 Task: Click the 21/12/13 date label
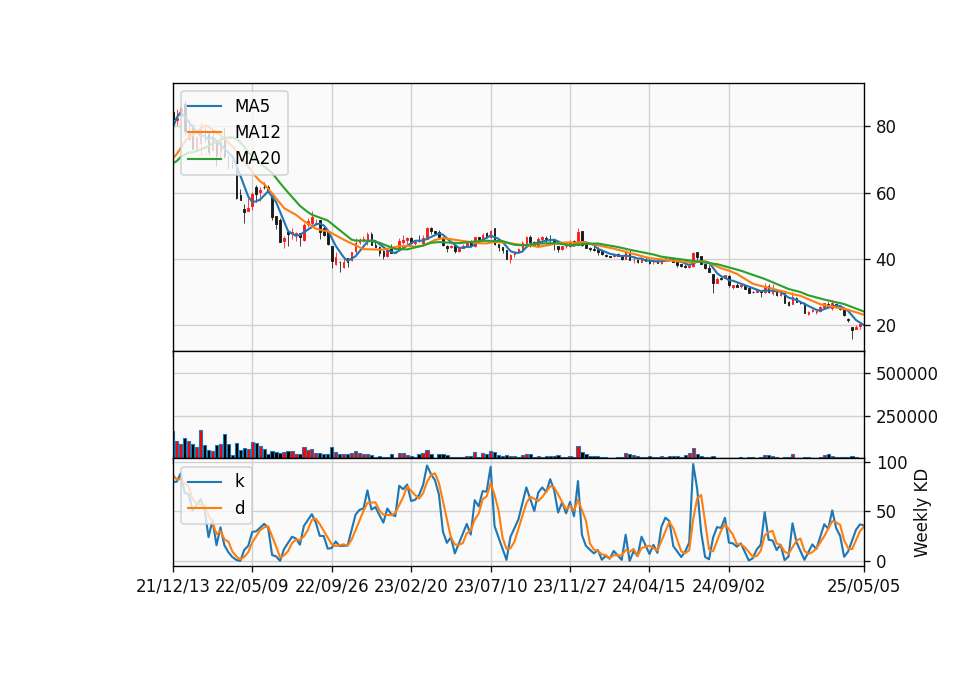[173, 586]
